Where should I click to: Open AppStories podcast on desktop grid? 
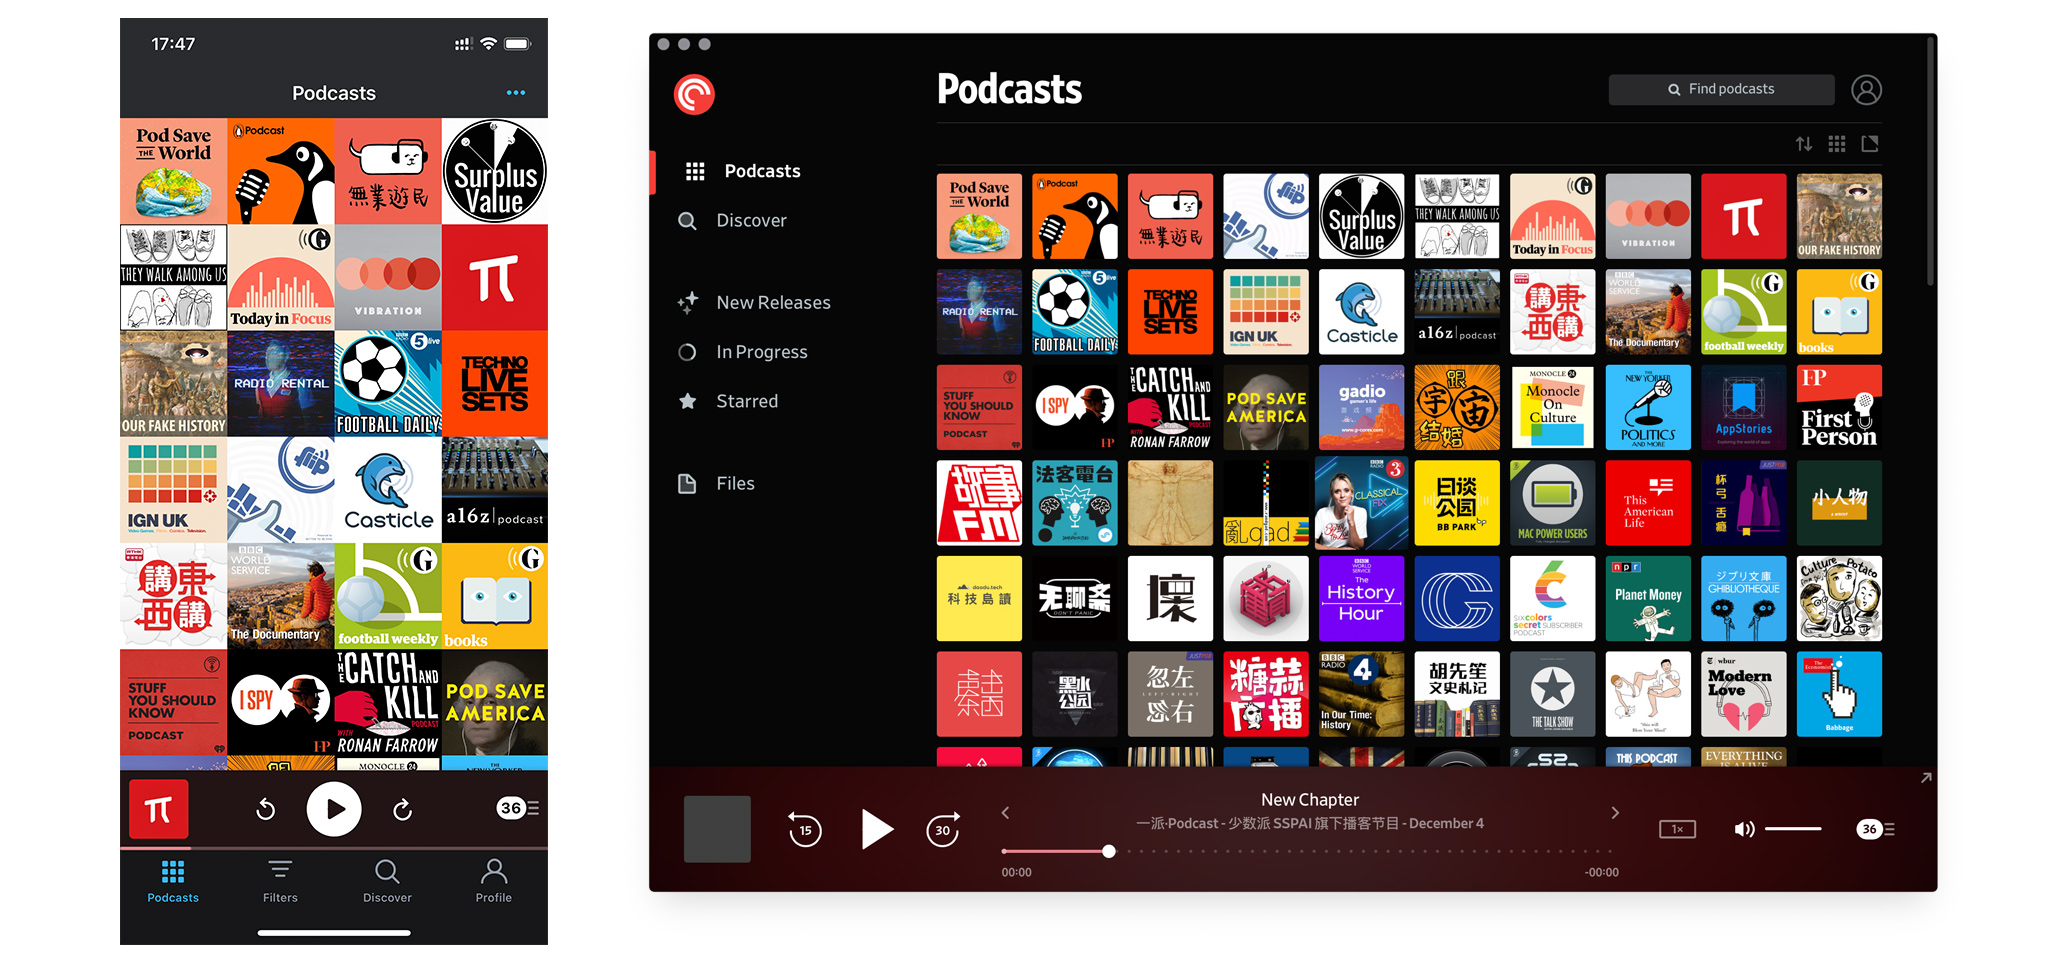[1743, 407]
